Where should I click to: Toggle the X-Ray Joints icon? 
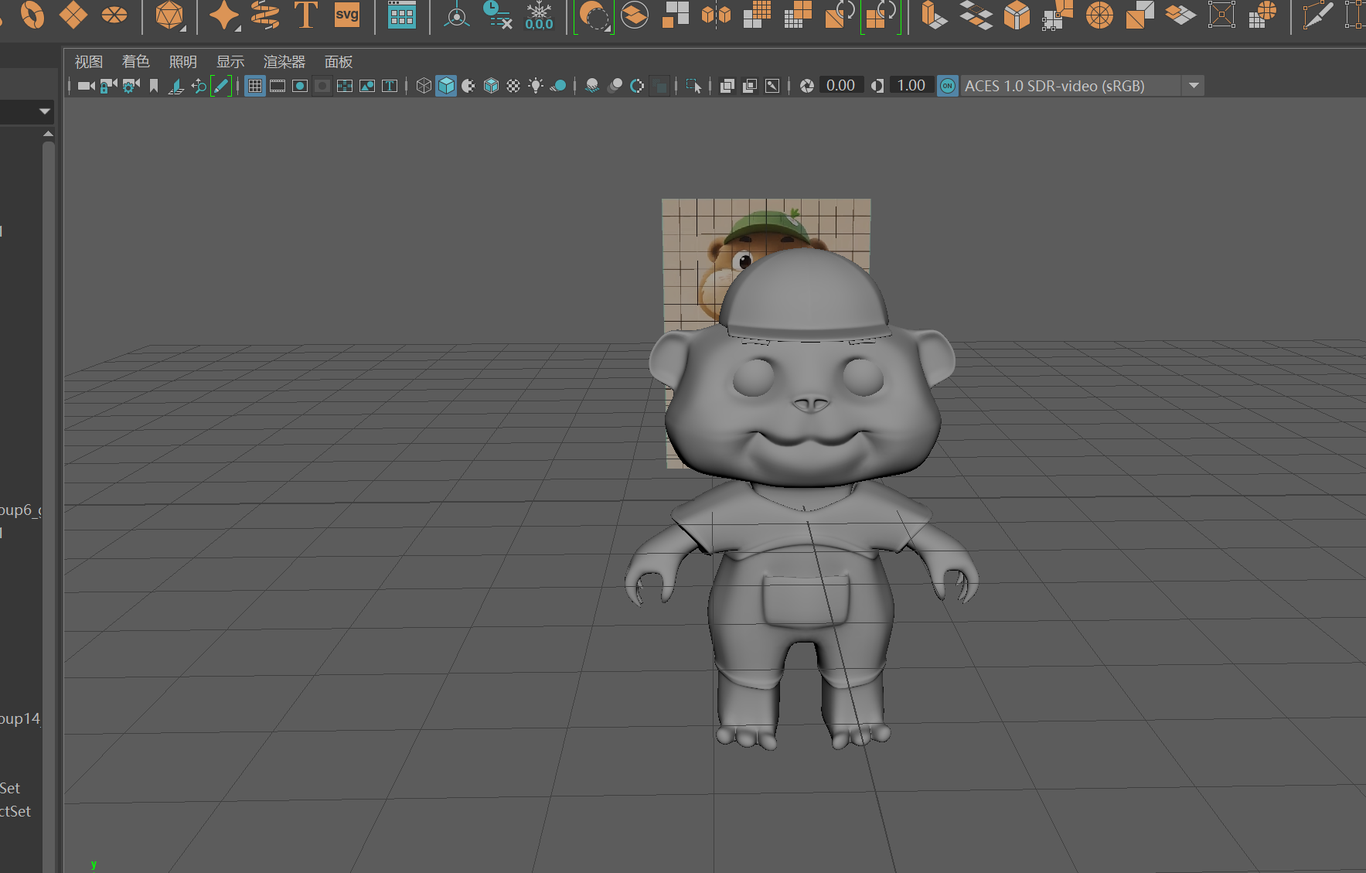772,86
